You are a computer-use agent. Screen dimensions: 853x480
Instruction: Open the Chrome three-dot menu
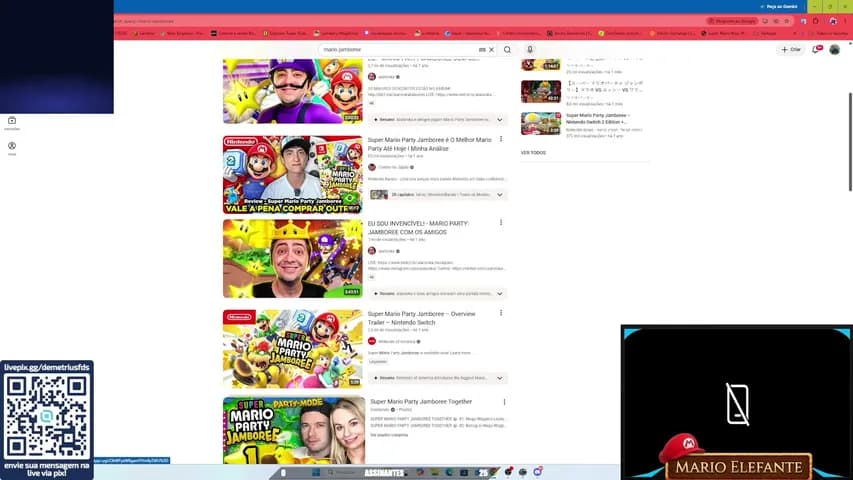[x=846, y=21]
